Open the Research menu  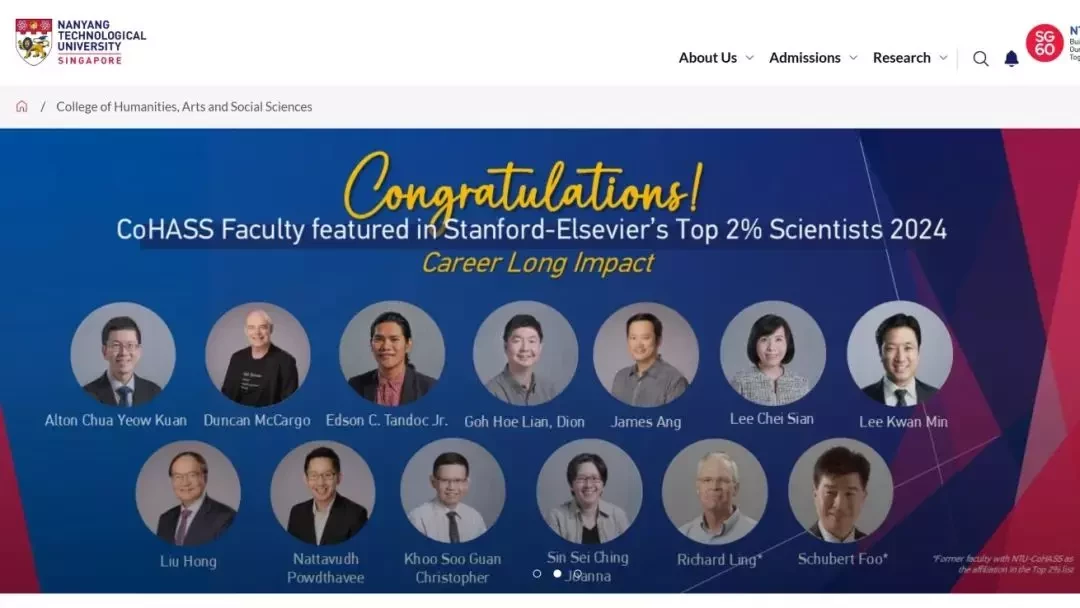point(902,58)
